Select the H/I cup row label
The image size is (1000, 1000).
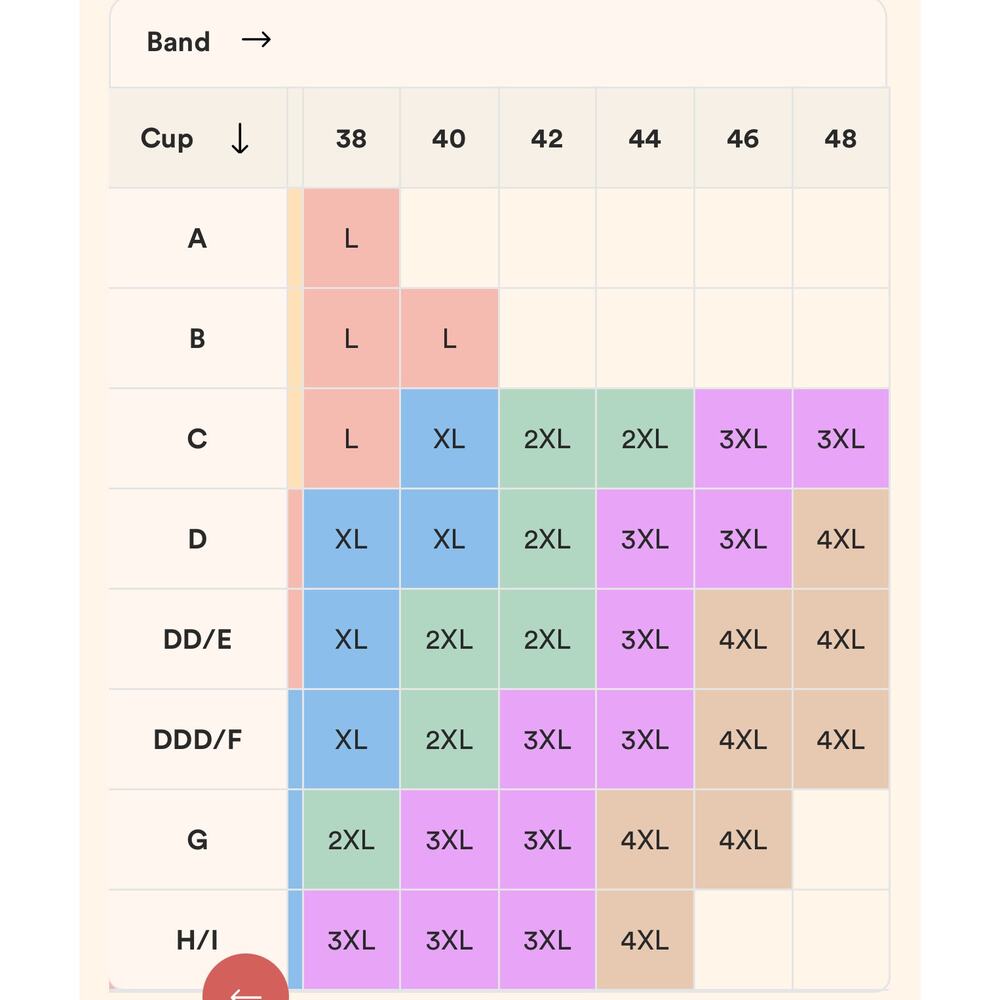pyautogui.click(x=198, y=939)
